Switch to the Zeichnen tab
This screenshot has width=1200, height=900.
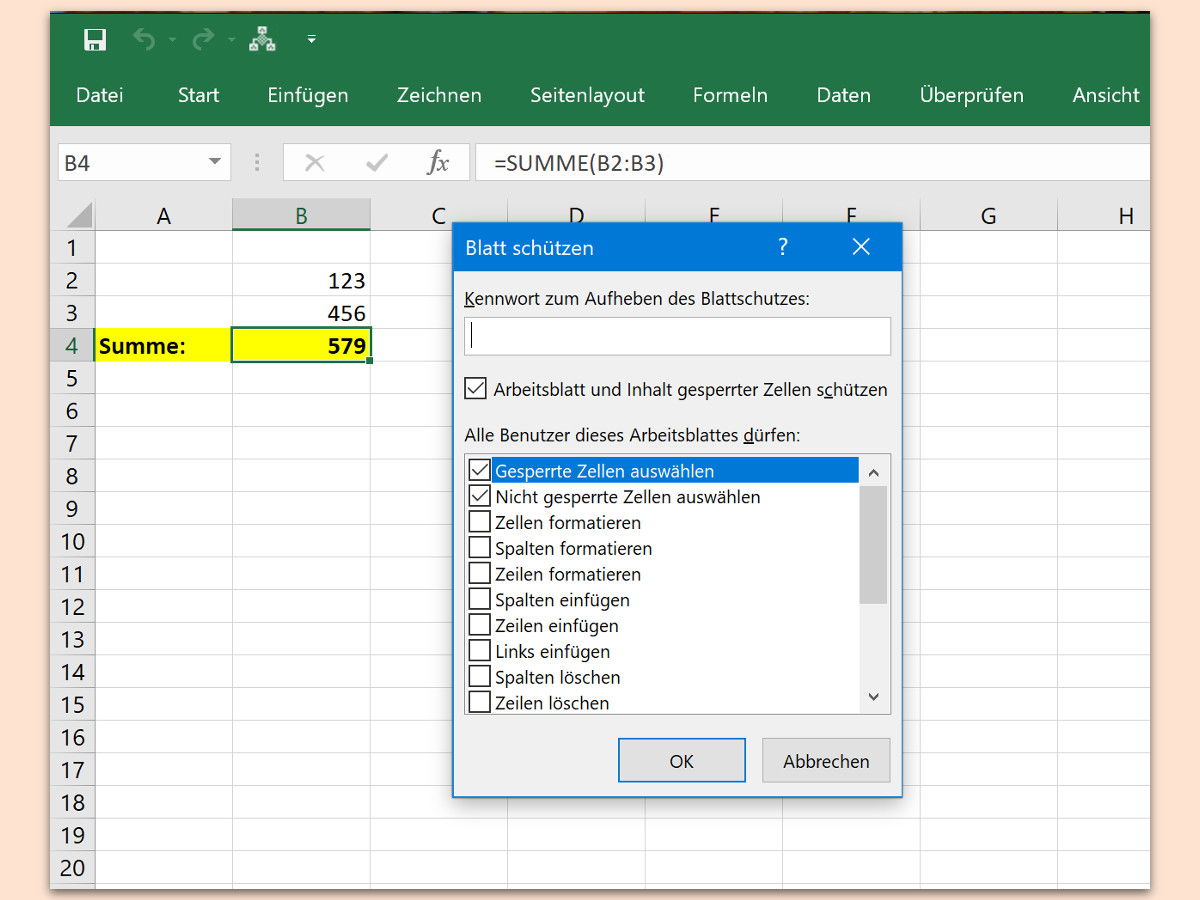(x=439, y=95)
